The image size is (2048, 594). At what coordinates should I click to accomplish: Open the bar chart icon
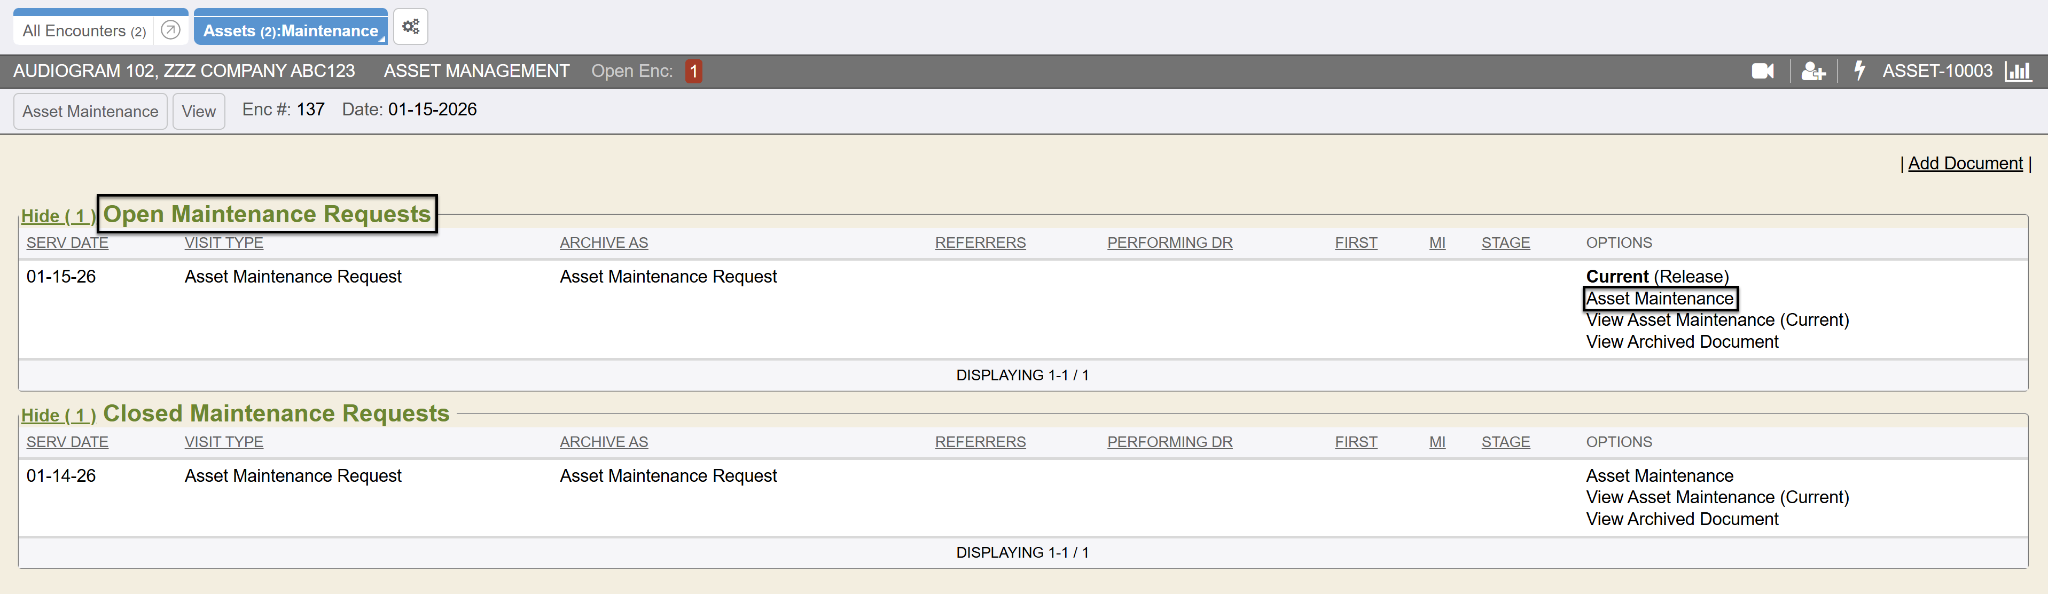tap(2018, 71)
